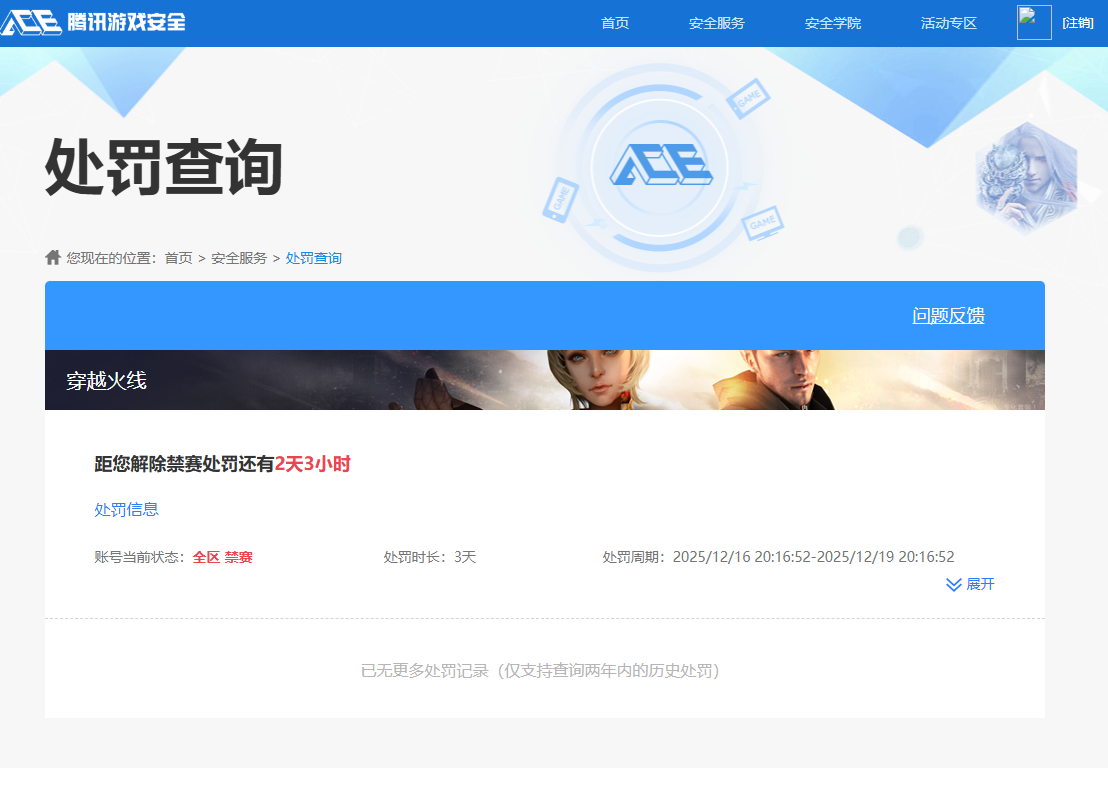1108x794 pixels.
Task: Expand the penalty details via 展开
Action: point(980,584)
